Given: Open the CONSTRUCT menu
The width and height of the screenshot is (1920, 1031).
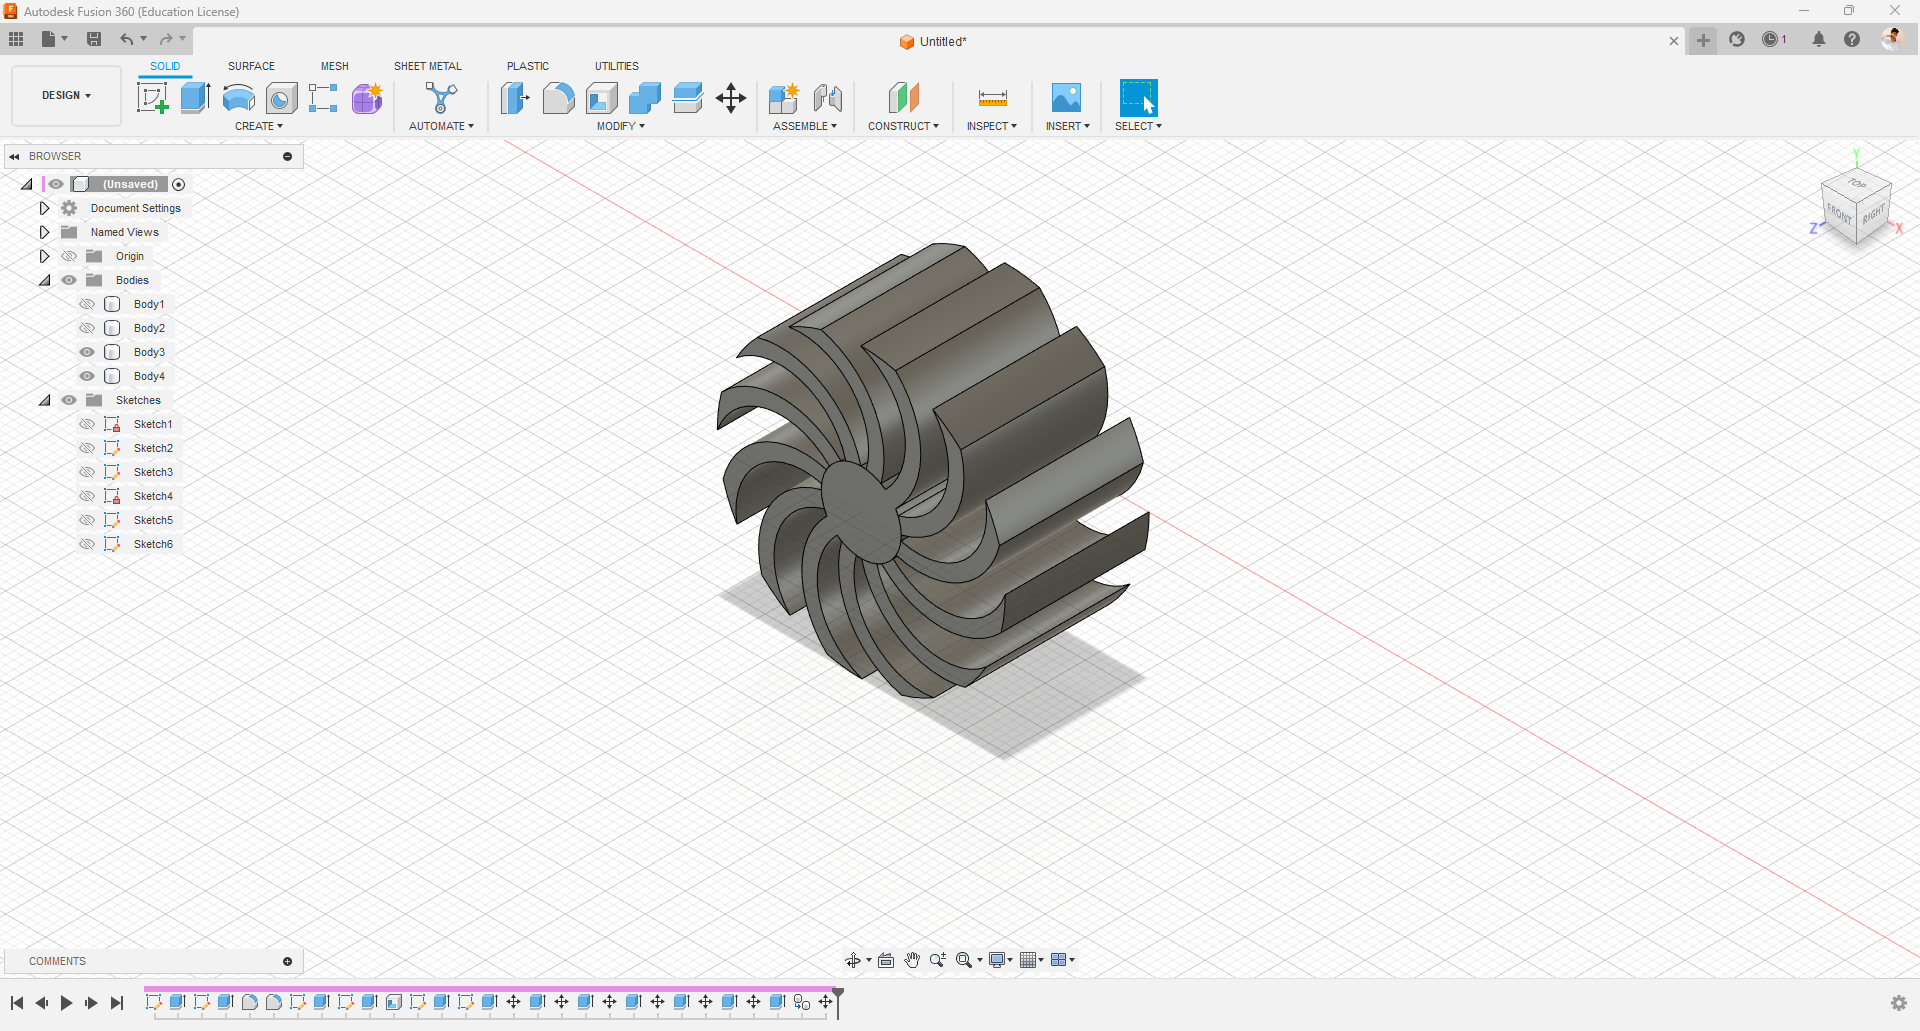Looking at the screenshot, I should point(903,126).
